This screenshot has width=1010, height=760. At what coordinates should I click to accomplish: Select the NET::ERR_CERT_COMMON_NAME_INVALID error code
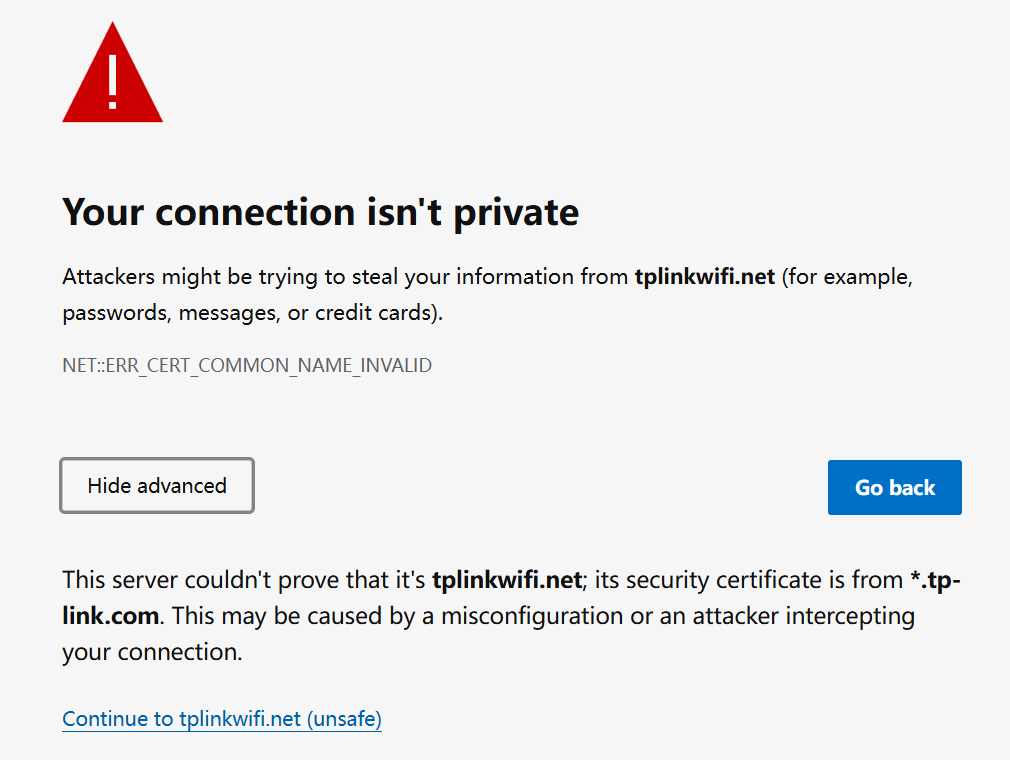click(x=246, y=365)
